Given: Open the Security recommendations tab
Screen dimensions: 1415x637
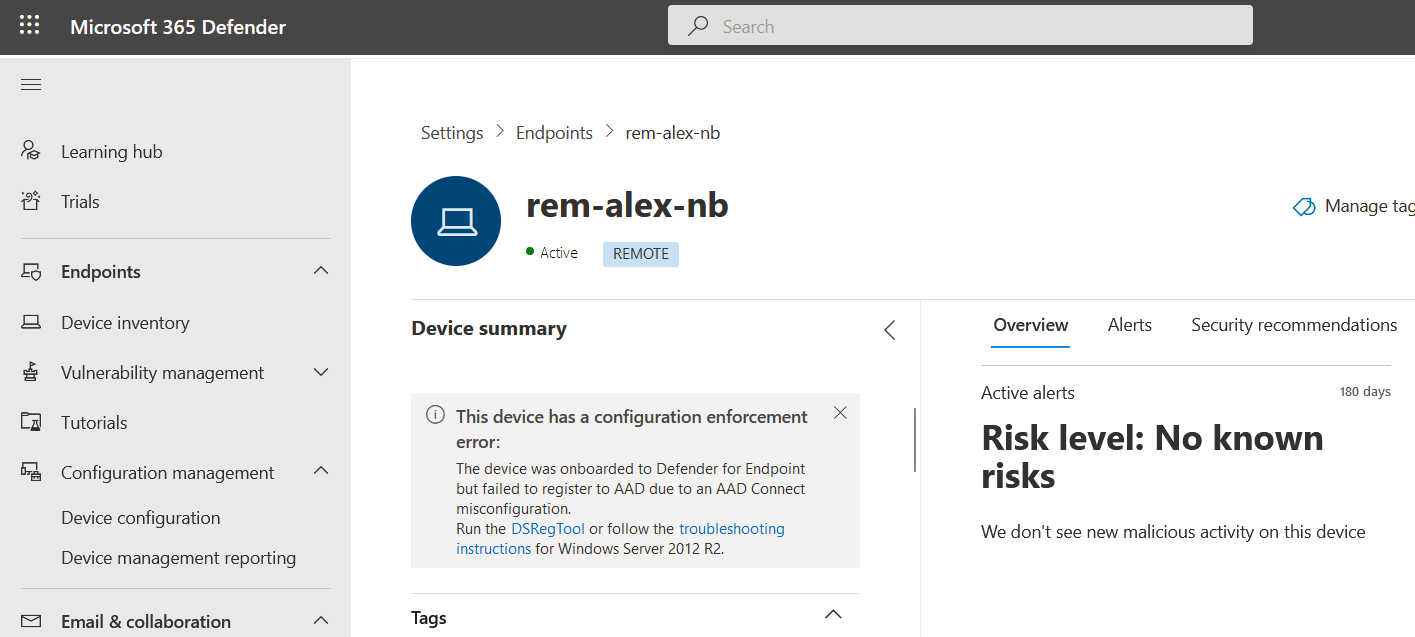Looking at the screenshot, I should tap(1294, 325).
